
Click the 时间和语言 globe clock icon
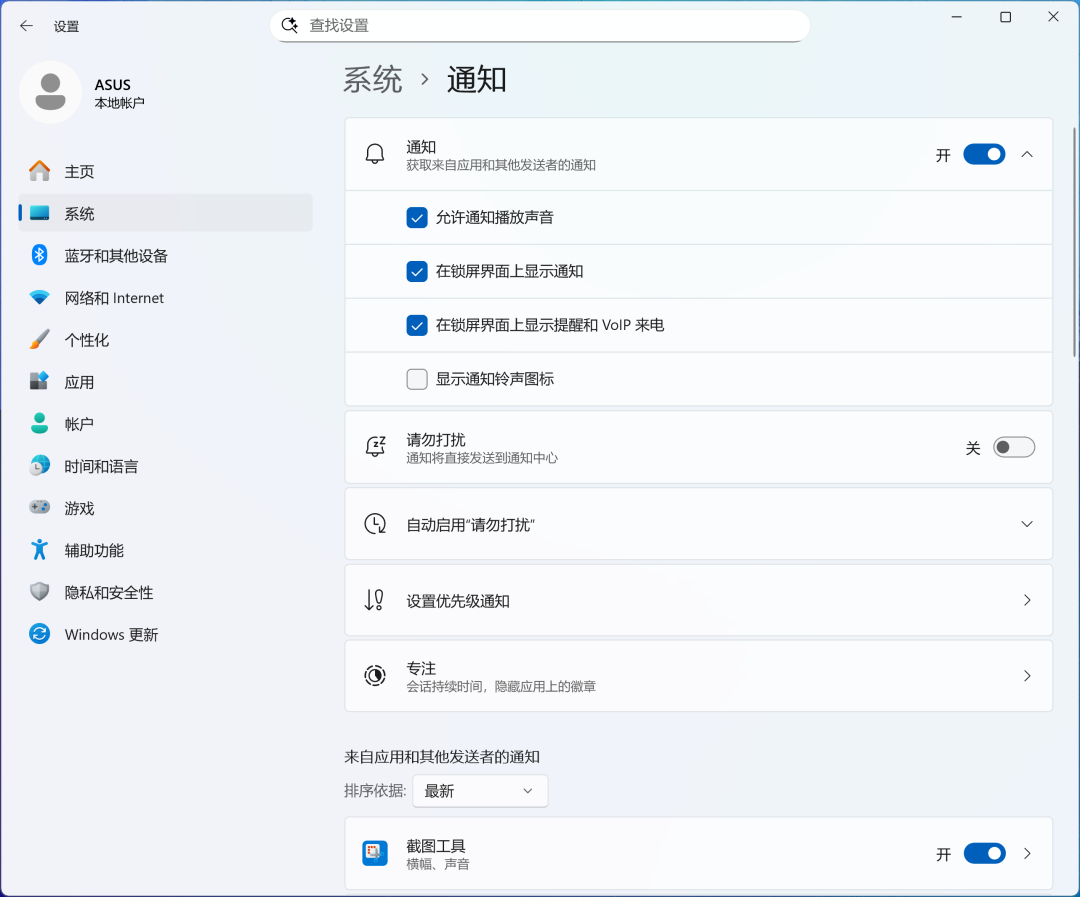39,466
